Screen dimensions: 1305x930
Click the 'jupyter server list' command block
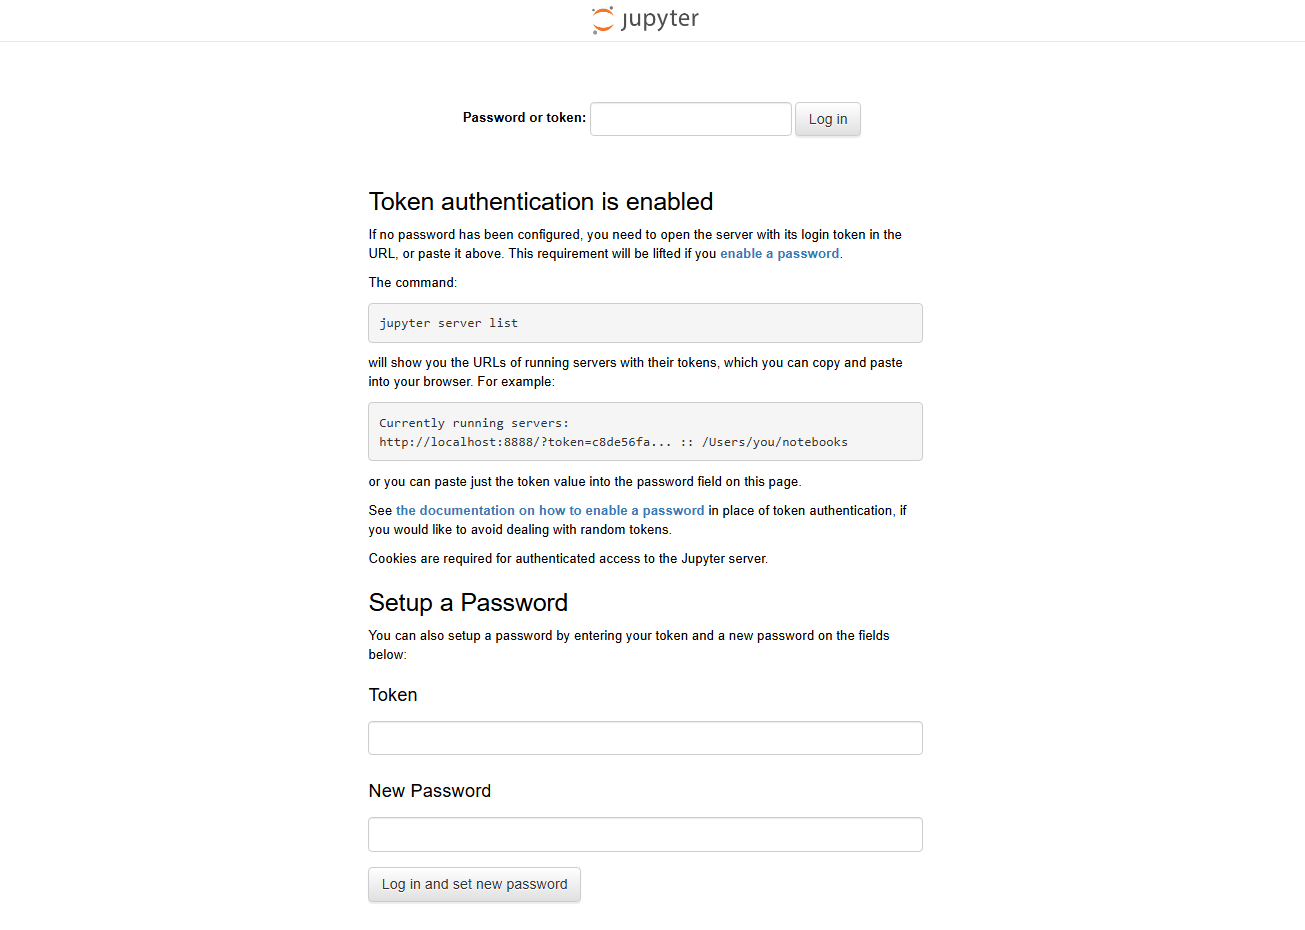click(x=645, y=323)
